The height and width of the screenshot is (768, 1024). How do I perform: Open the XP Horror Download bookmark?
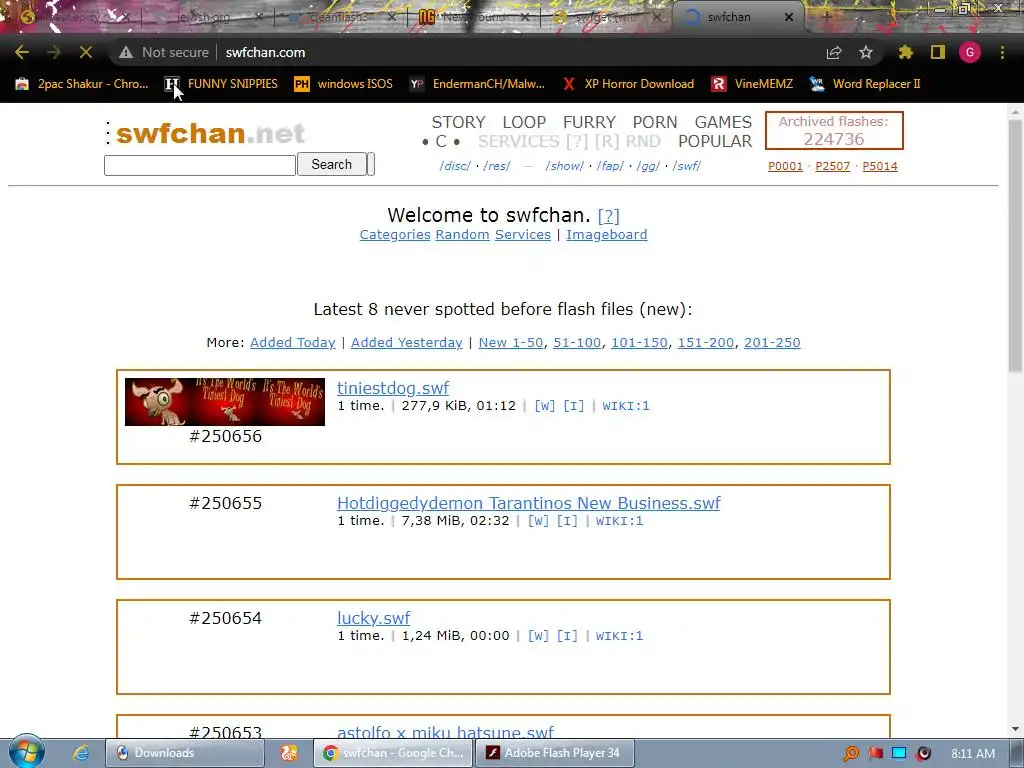pos(629,84)
